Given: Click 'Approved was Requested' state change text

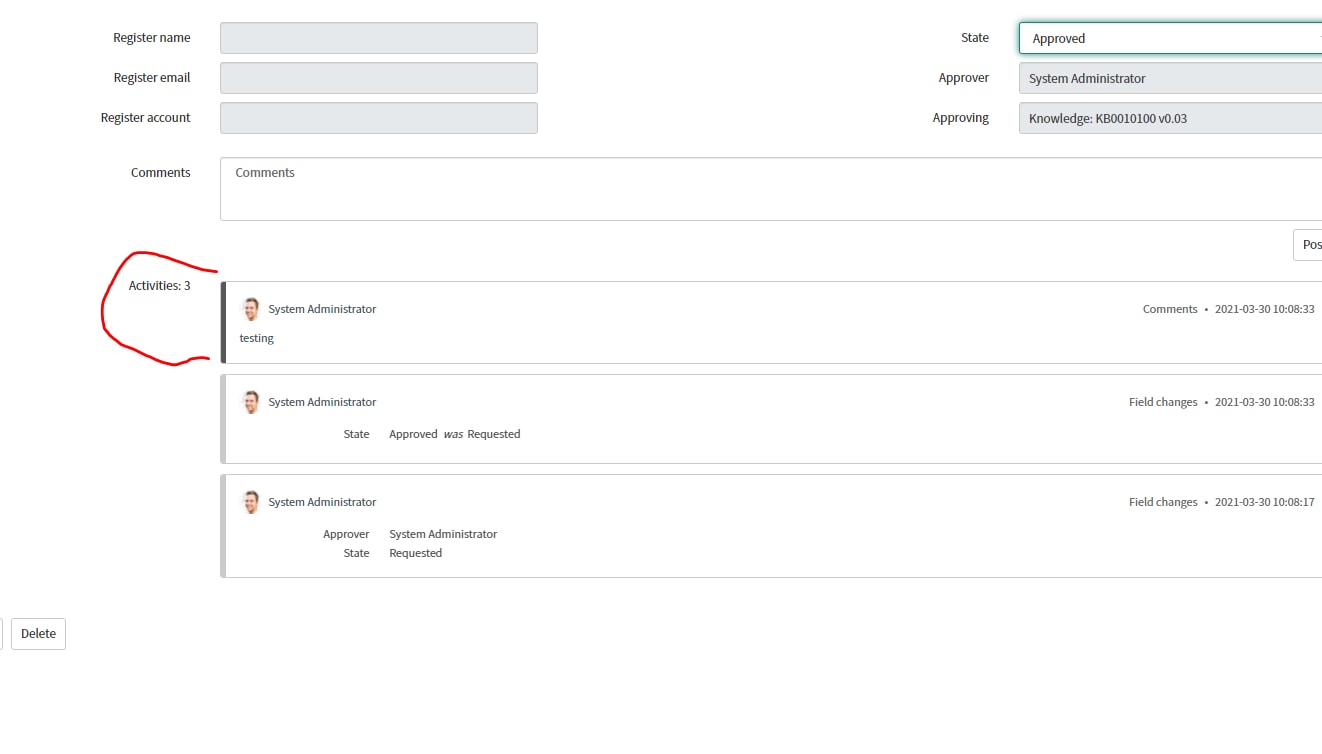Looking at the screenshot, I should point(455,434).
